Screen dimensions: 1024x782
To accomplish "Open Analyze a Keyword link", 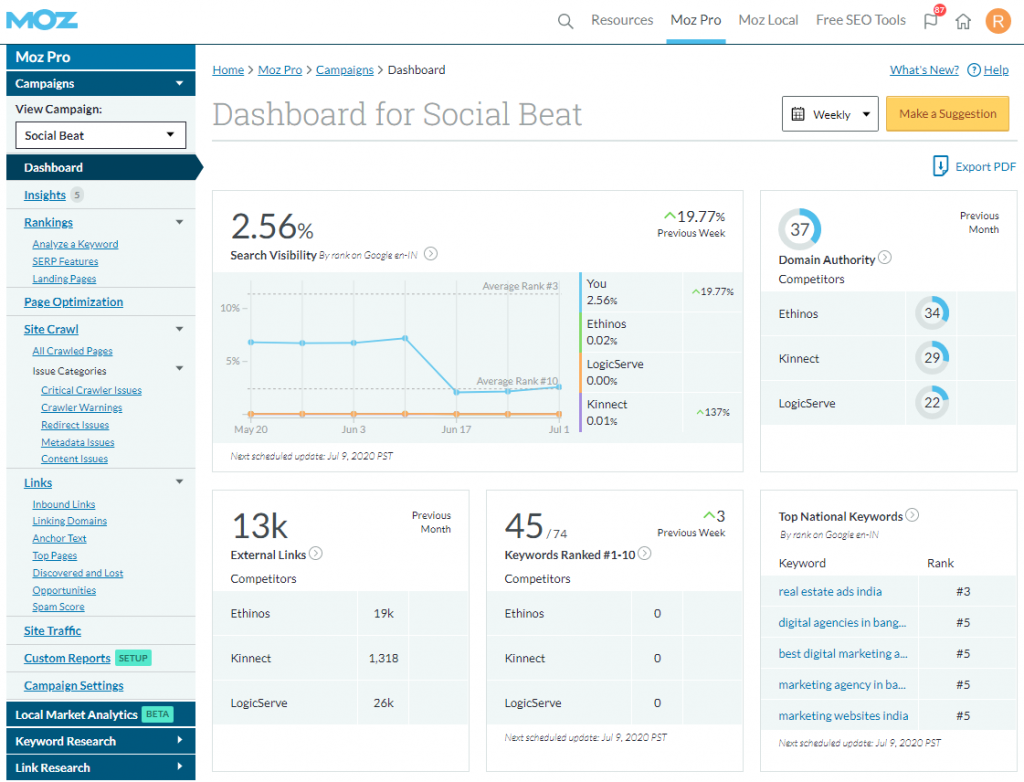I will pos(75,244).
